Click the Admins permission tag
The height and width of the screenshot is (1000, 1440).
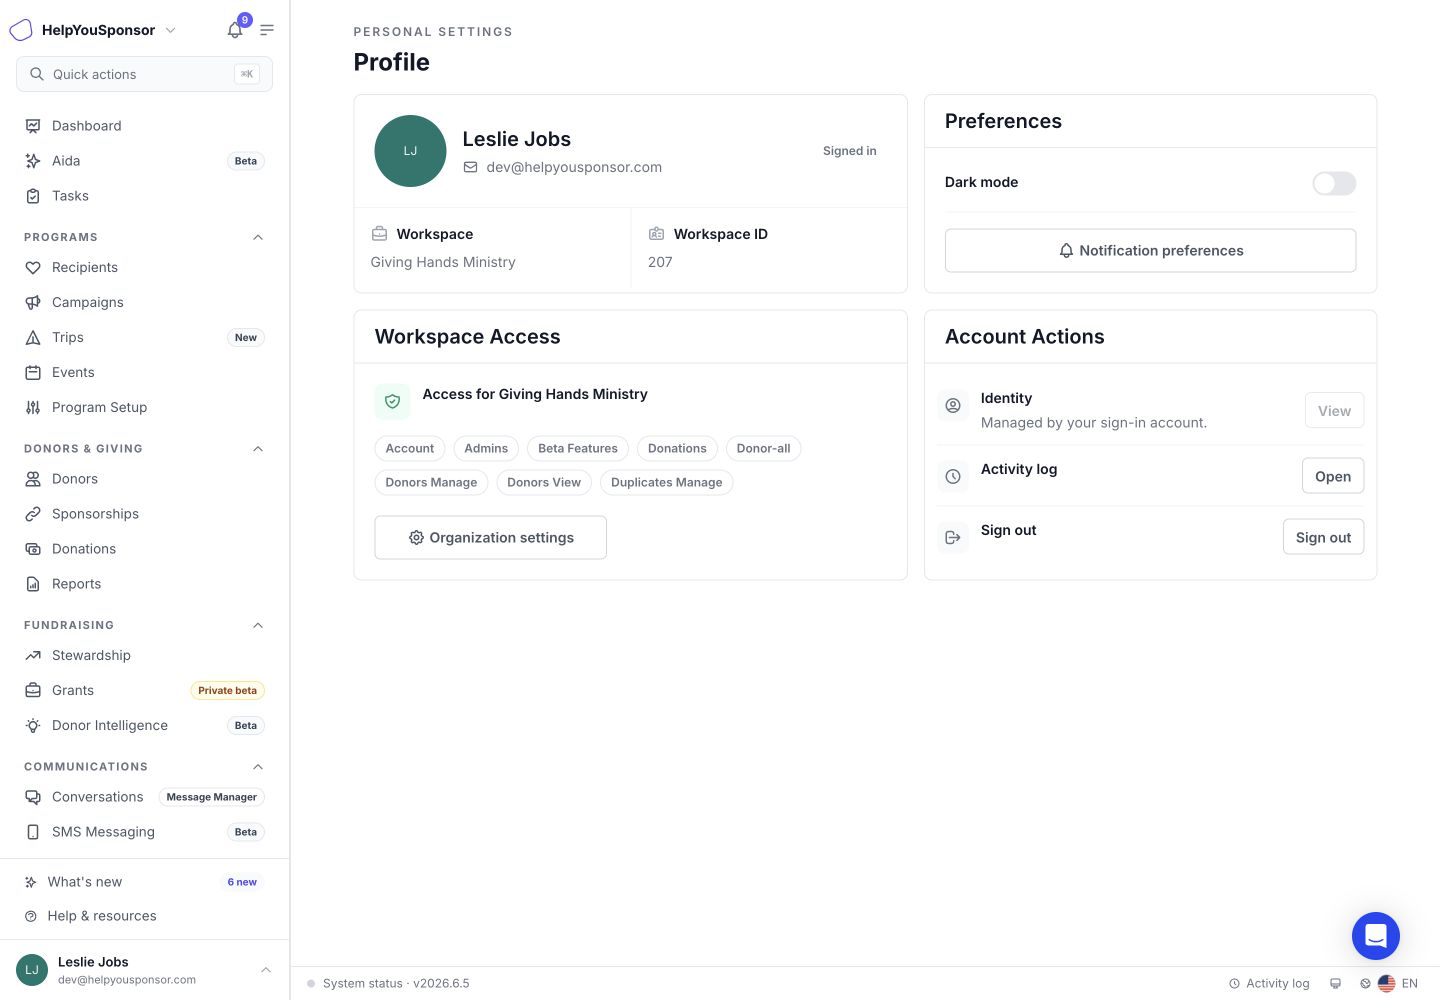tap(486, 449)
